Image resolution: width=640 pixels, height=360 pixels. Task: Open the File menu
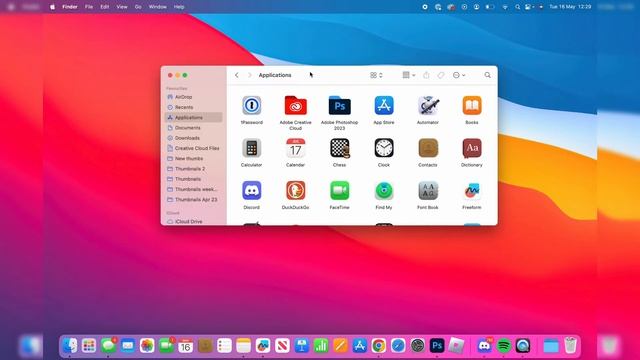(x=89, y=7)
